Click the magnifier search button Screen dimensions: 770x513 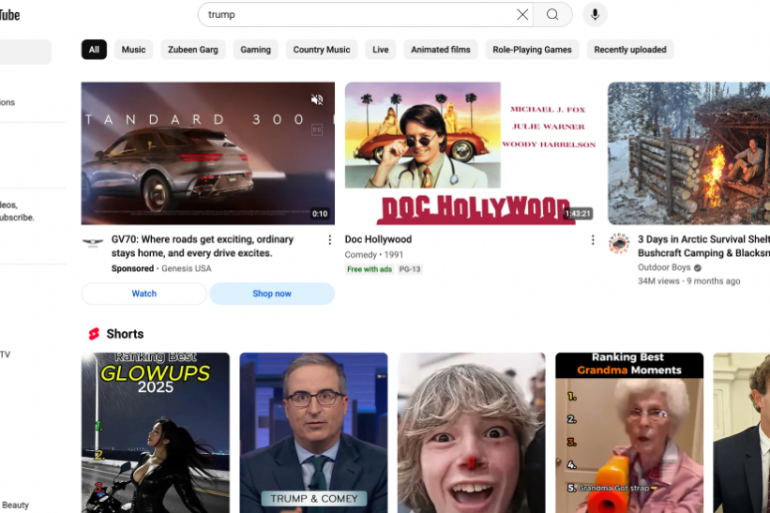(x=552, y=15)
